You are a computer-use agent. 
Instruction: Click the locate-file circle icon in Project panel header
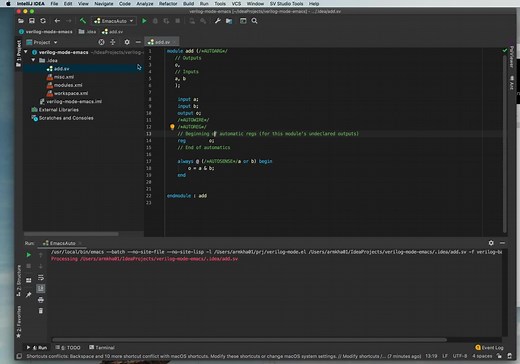tap(101, 42)
